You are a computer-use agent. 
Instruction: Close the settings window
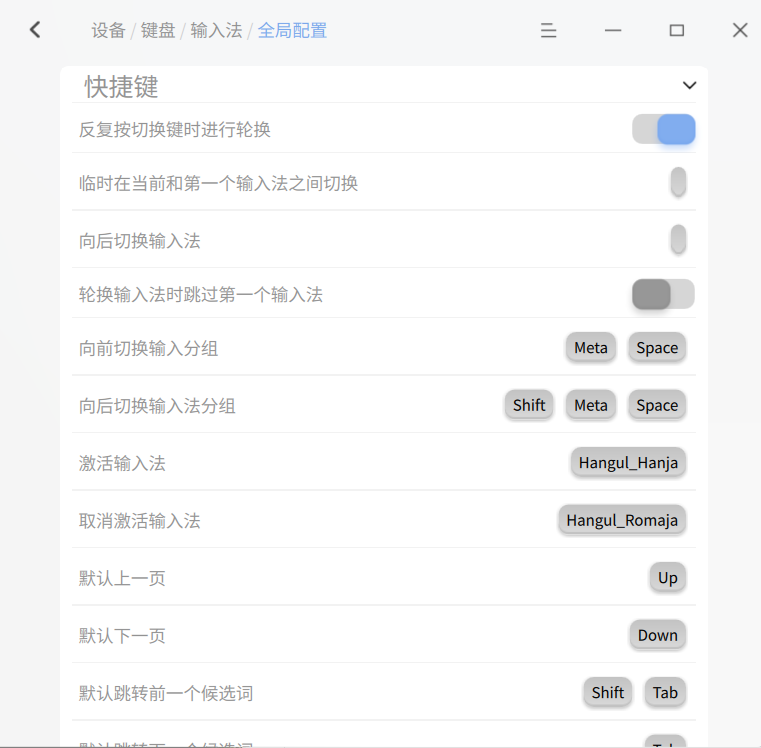click(x=740, y=30)
